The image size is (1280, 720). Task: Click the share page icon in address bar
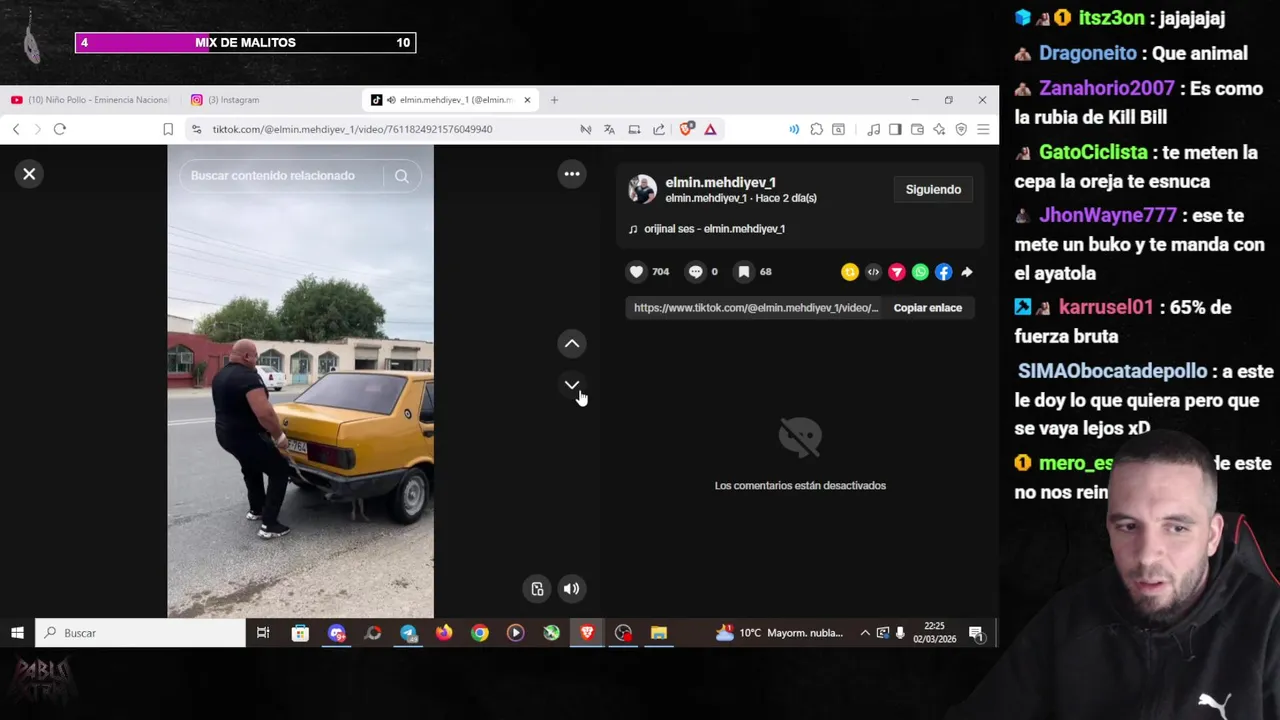(659, 129)
